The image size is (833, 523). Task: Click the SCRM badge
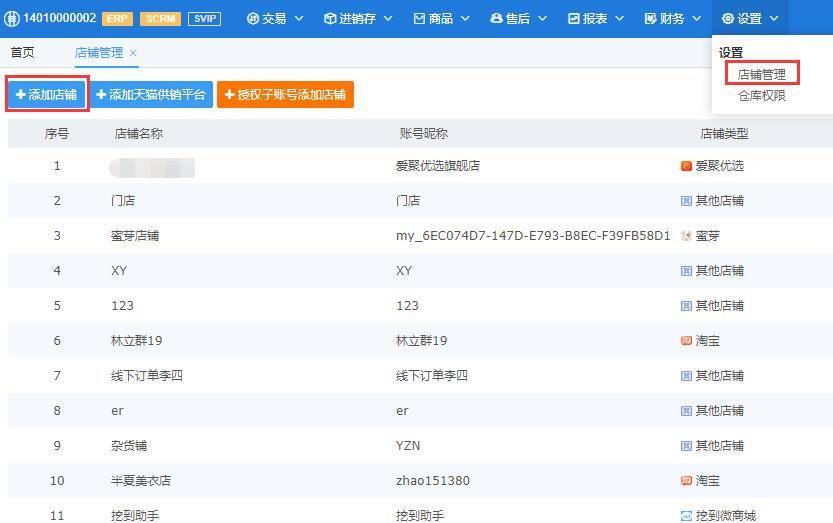[160, 19]
